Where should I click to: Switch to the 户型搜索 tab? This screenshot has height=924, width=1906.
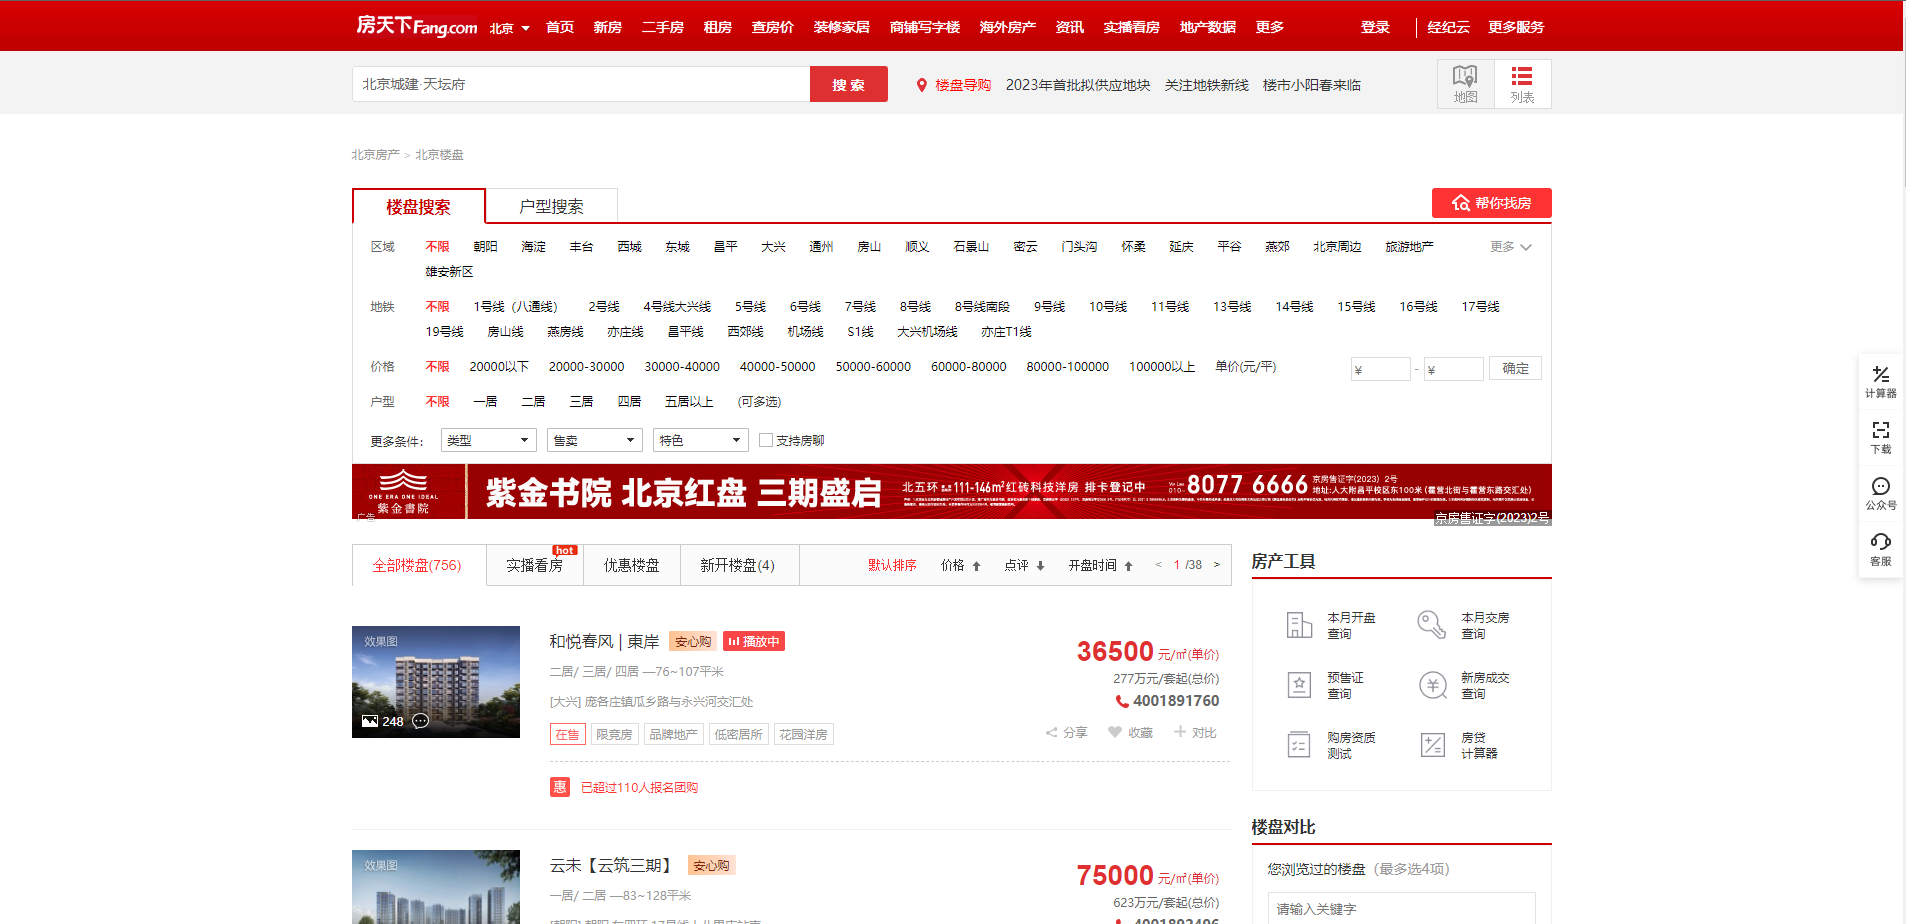[x=551, y=206]
